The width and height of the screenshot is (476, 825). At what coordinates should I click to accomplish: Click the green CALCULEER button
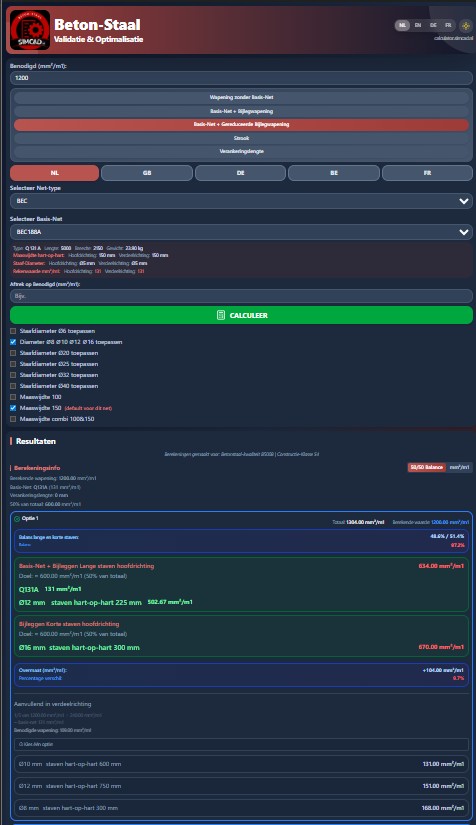[241, 315]
